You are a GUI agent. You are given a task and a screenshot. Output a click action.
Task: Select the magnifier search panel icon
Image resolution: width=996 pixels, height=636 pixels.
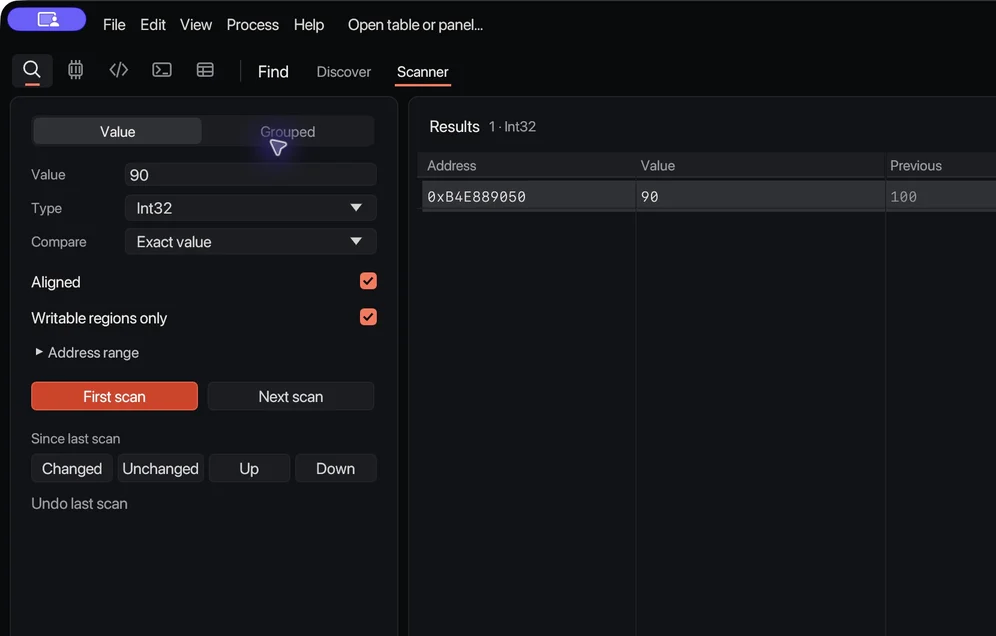(x=32, y=70)
